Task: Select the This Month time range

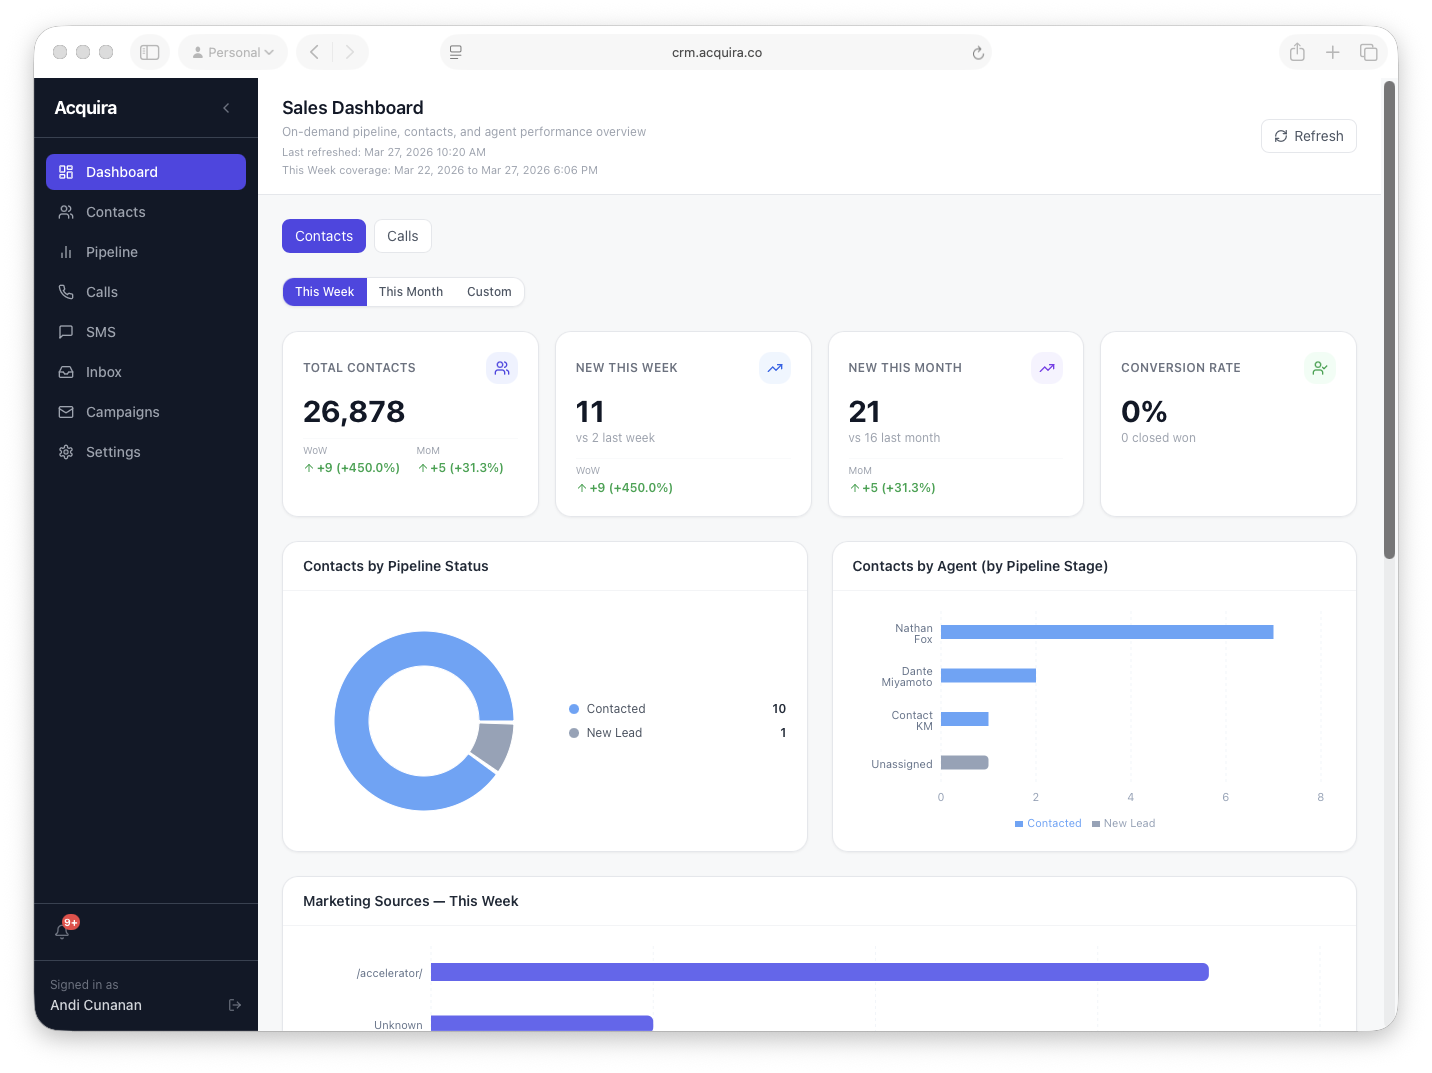Action: (x=411, y=291)
